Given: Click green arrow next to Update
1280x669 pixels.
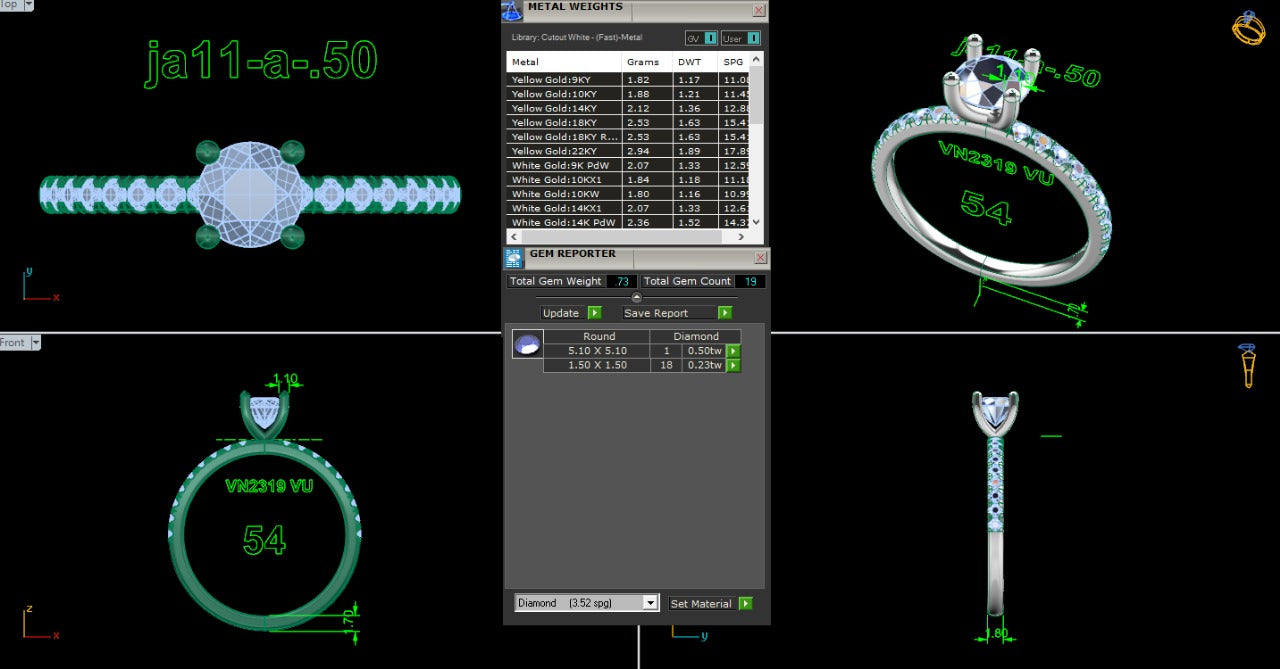Looking at the screenshot, I should 594,313.
